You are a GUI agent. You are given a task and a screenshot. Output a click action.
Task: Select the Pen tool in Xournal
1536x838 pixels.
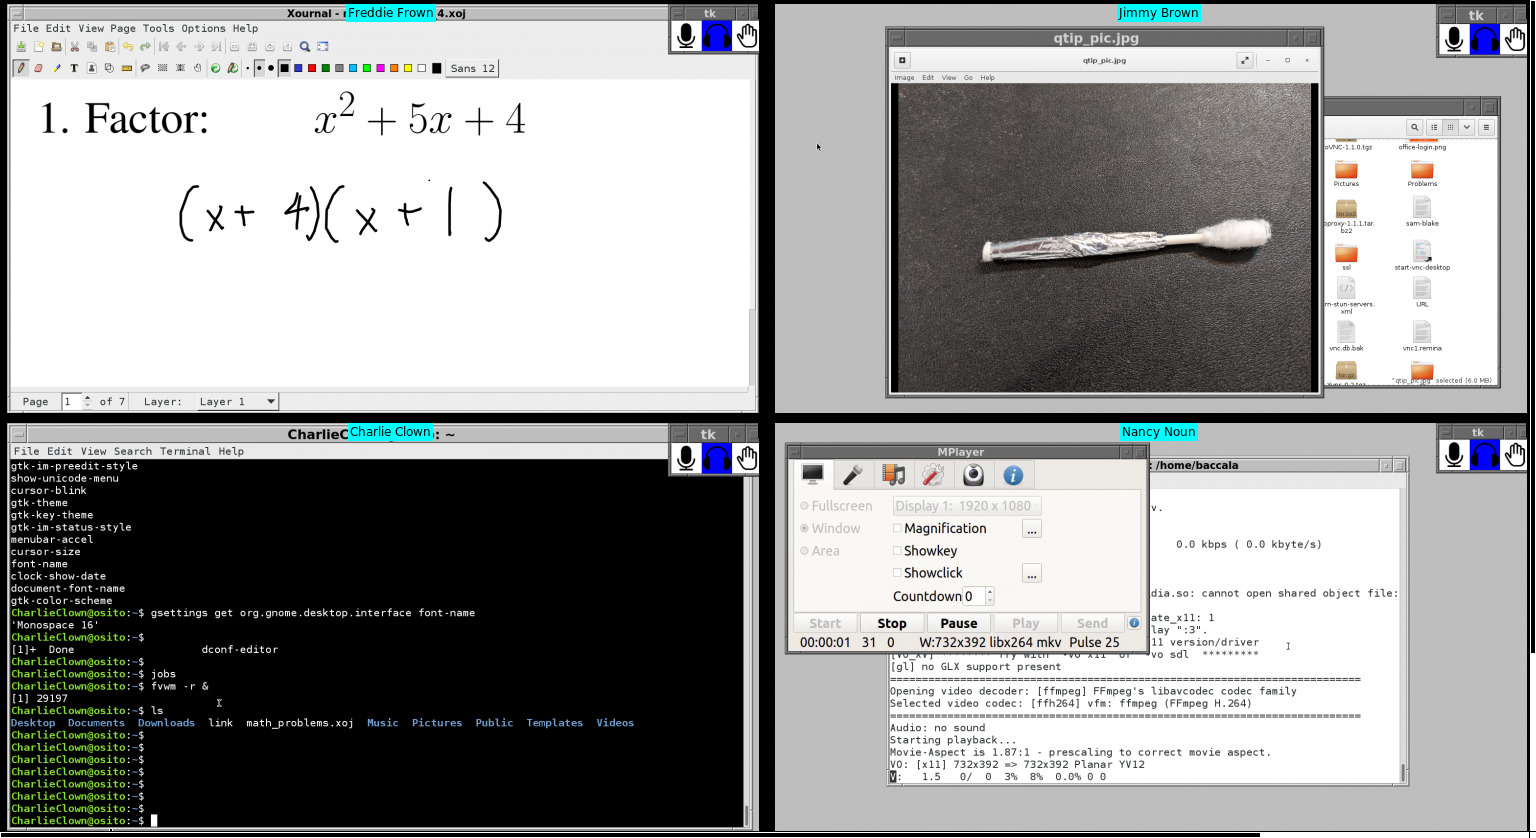(21, 68)
